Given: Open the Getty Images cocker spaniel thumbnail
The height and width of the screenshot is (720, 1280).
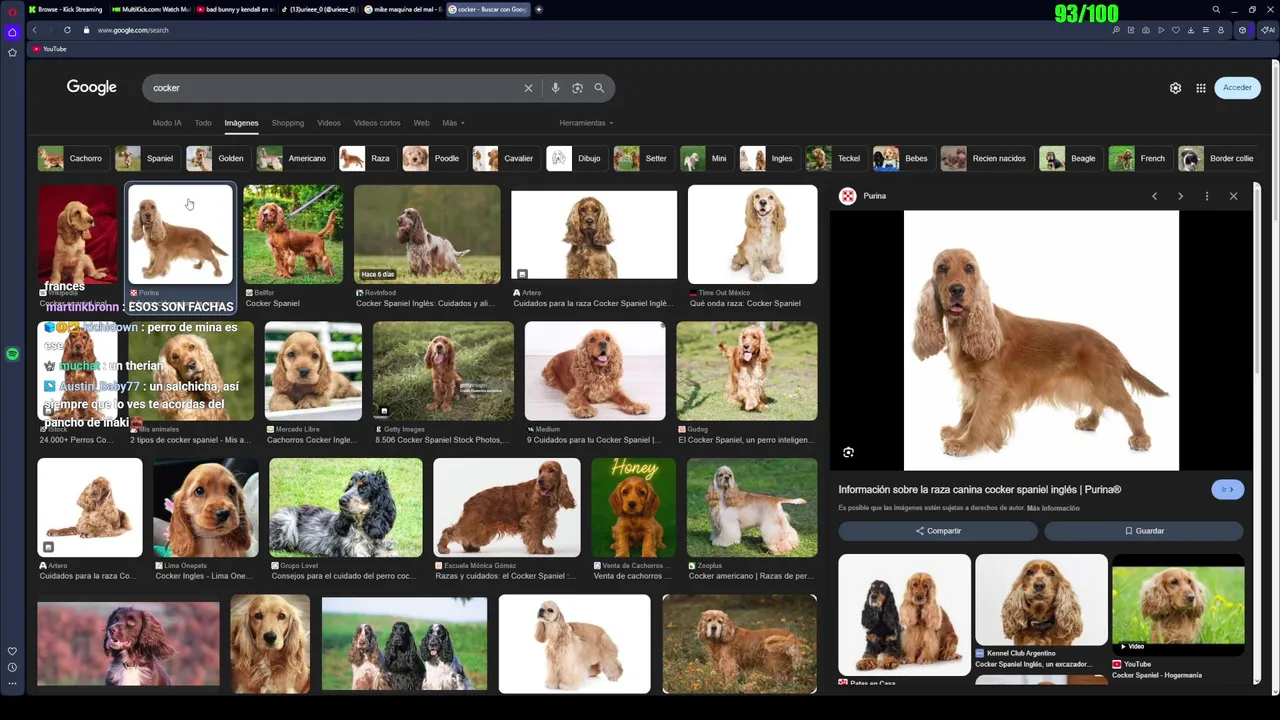Looking at the screenshot, I should click(x=443, y=371).
